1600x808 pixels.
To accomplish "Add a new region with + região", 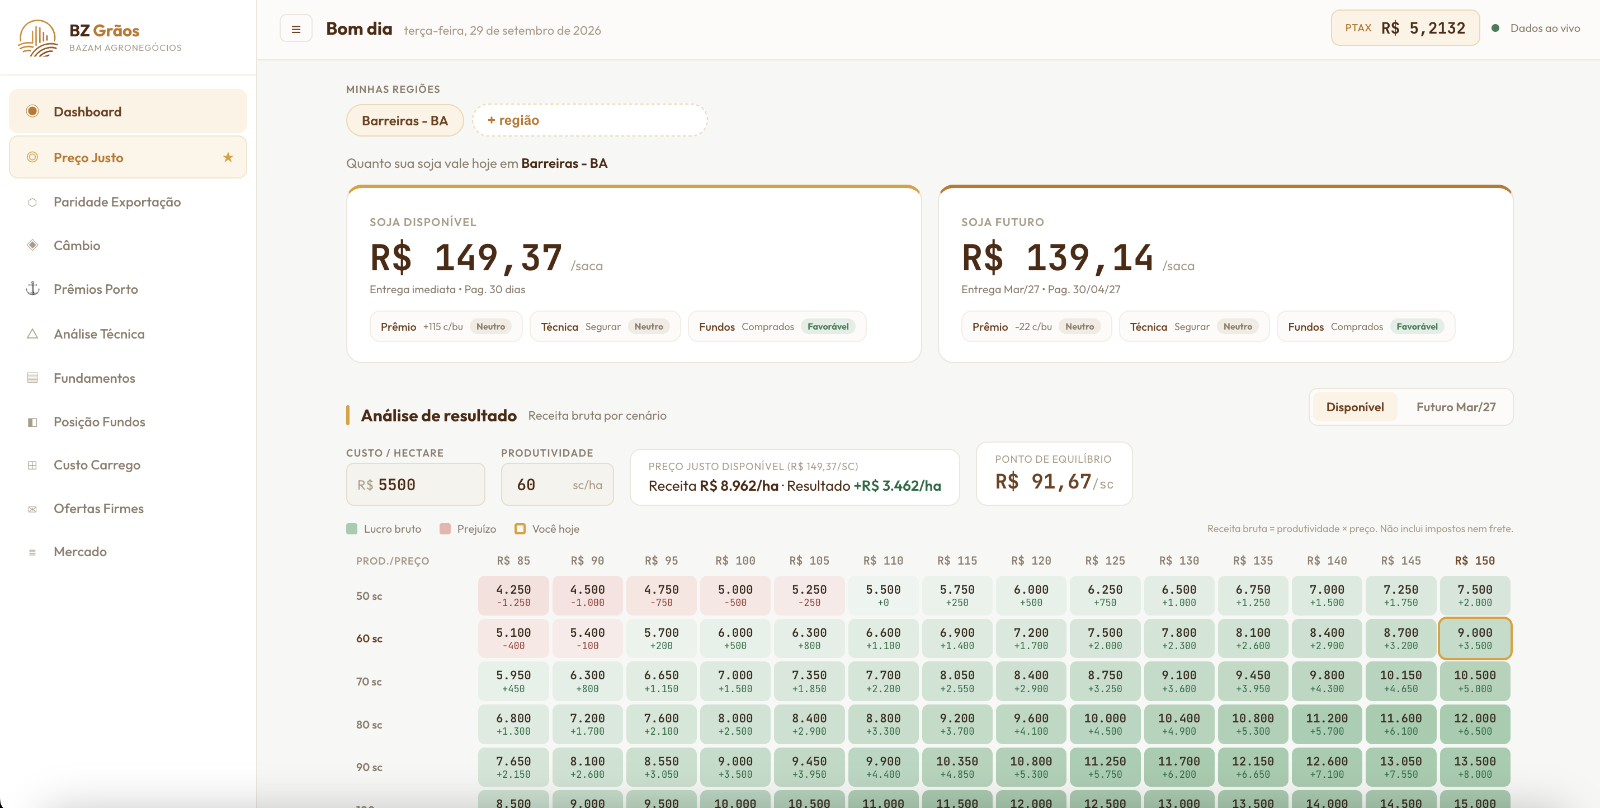I will [590, 120].
